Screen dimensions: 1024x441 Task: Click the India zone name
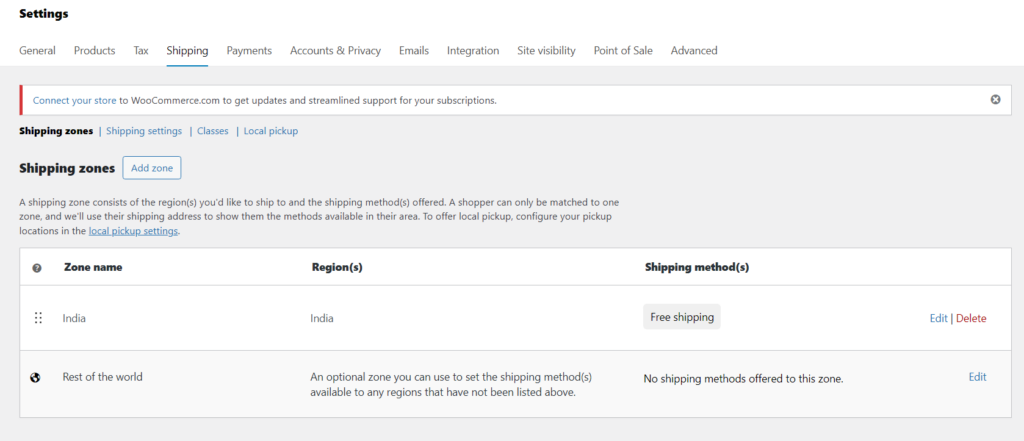pos(74,318)
